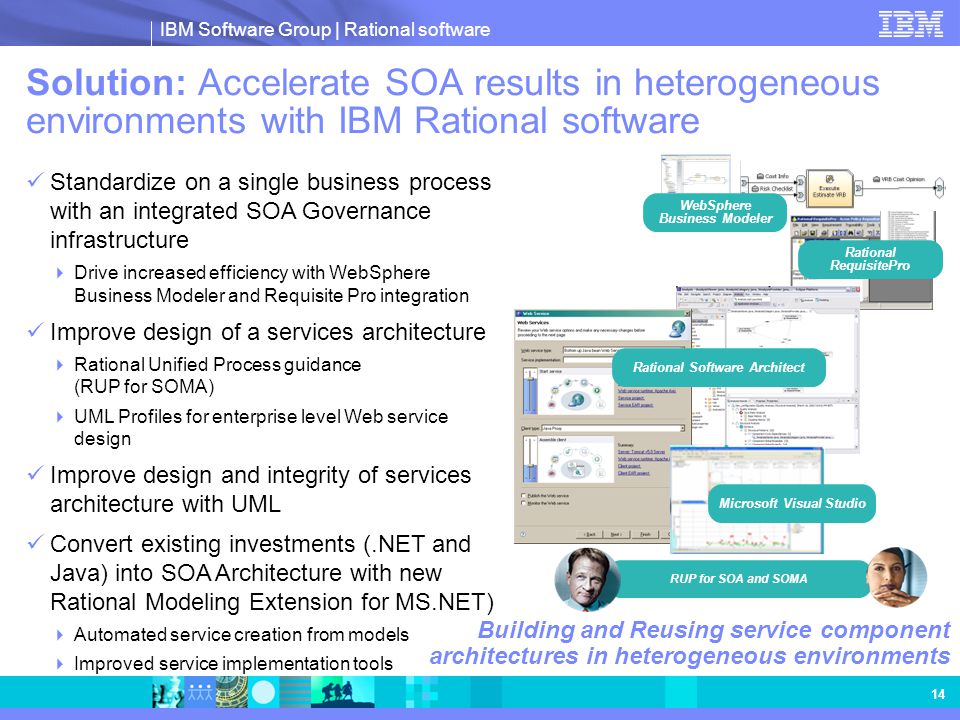Click the text Drive increased efficiency with WebSphere
This screenshot has height=720, width=960.
(252, 272)
